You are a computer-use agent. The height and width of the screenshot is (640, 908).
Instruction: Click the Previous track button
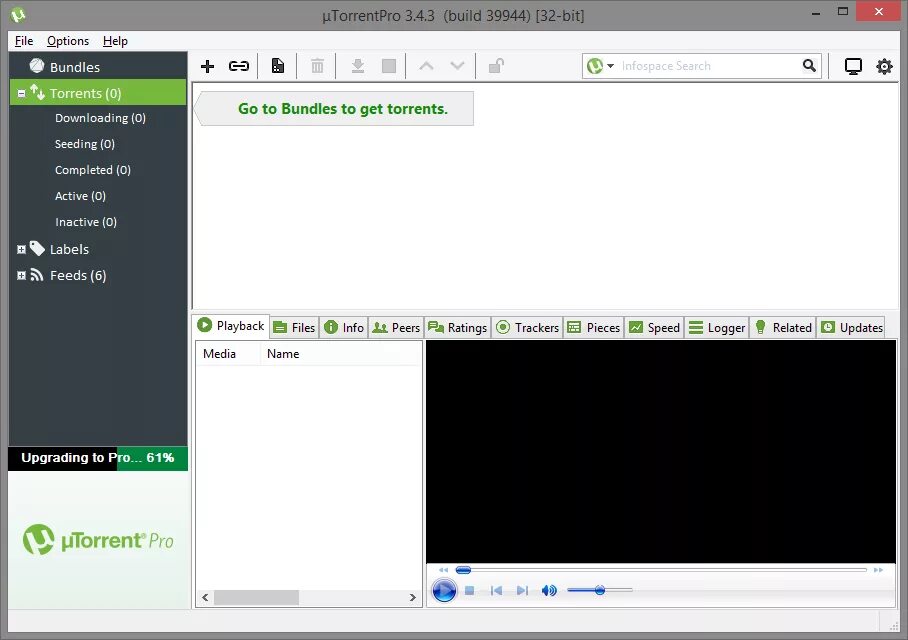(x=496, y=591)
